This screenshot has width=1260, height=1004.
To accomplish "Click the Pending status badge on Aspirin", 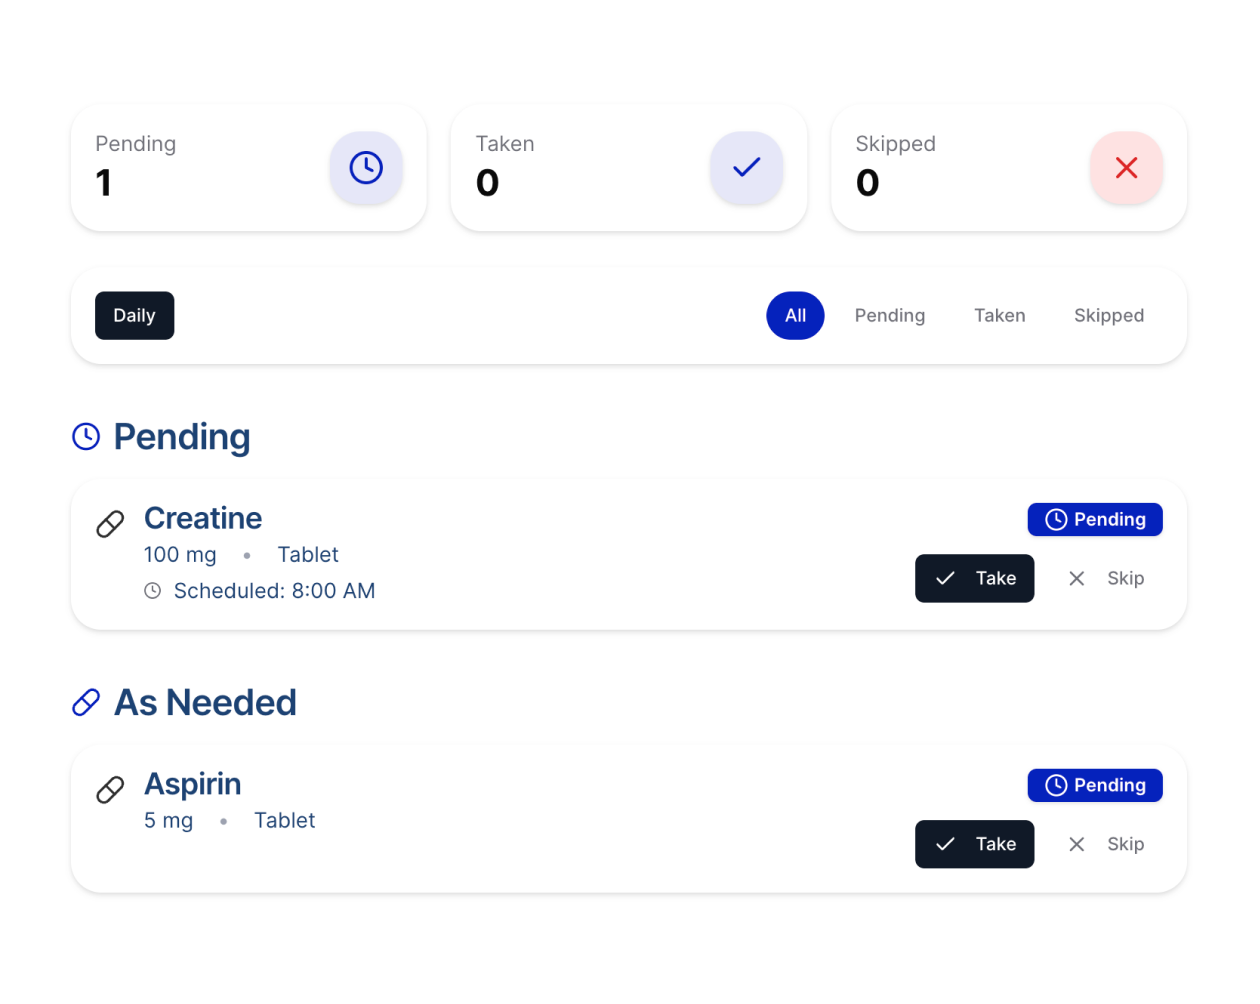I will (x=1095, y=786).
